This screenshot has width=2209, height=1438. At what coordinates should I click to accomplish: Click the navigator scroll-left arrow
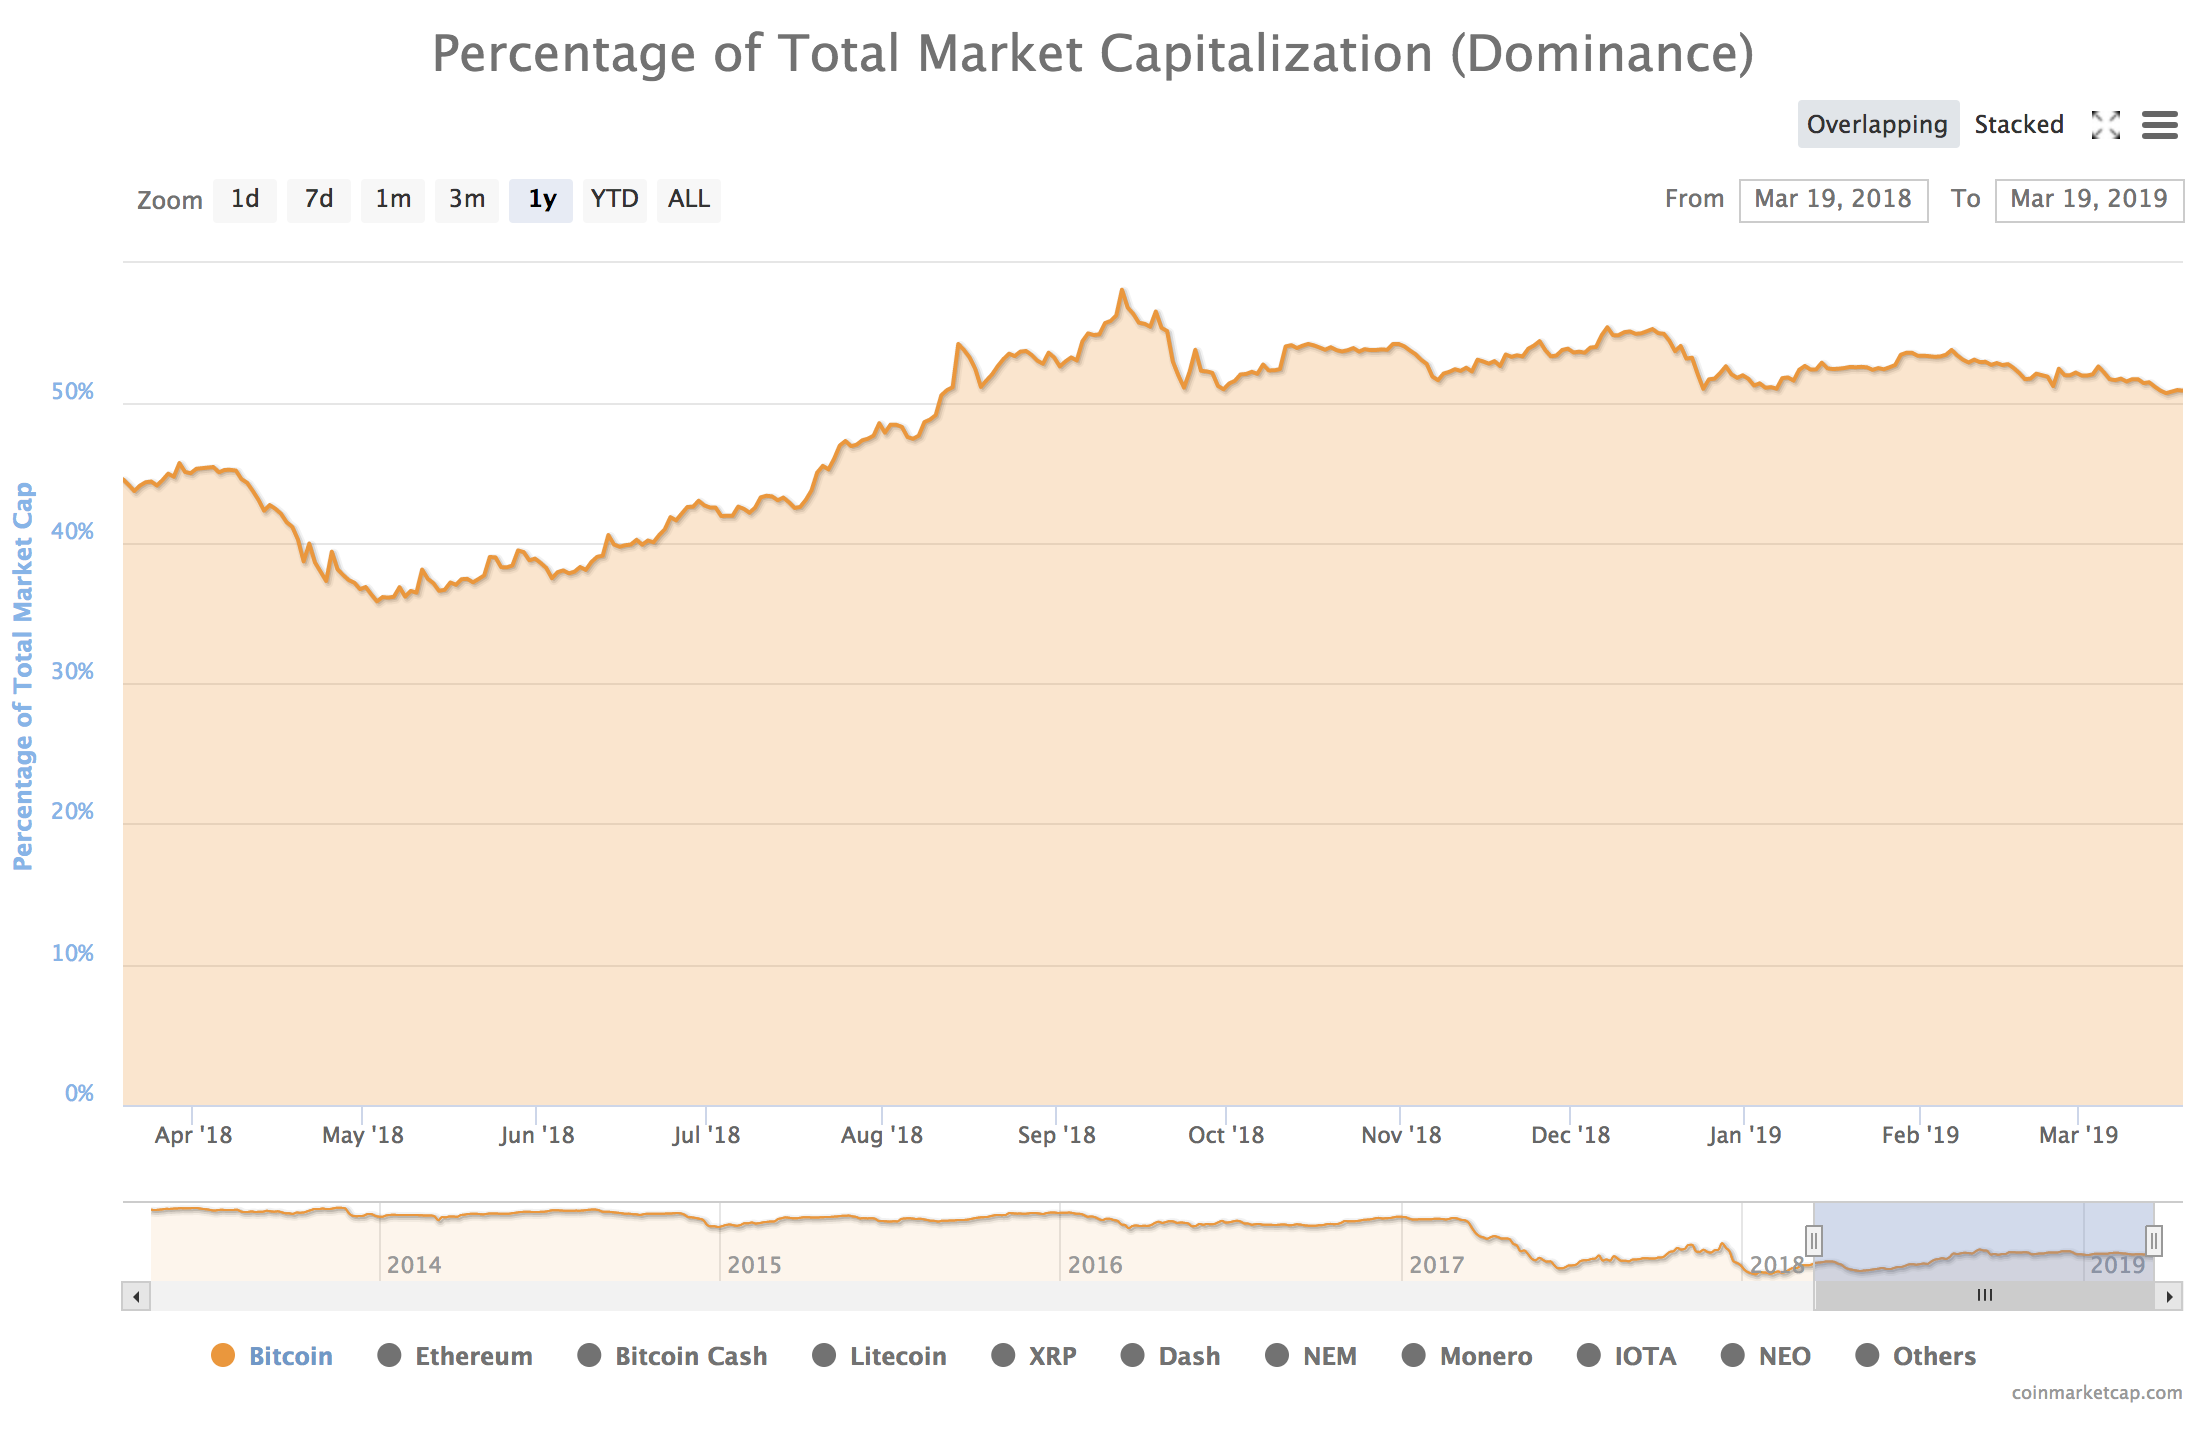[136, 1297]
